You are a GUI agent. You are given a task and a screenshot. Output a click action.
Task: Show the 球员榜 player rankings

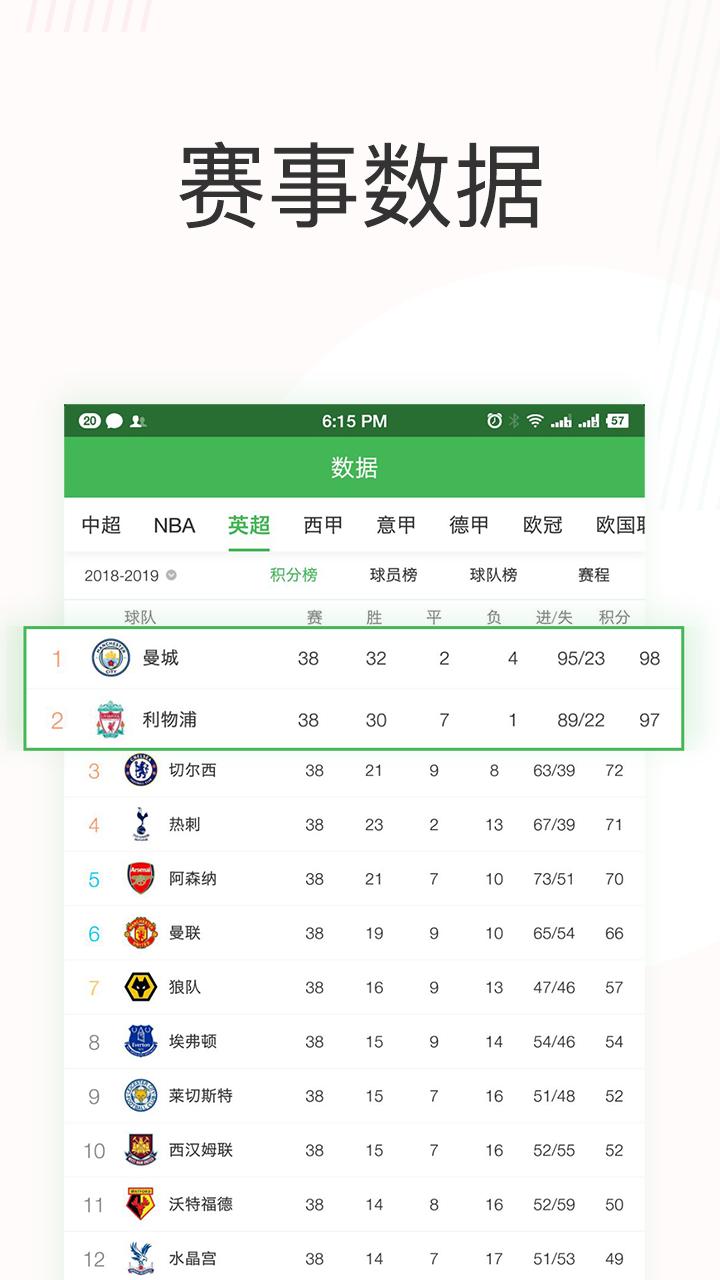coord(394,575)
